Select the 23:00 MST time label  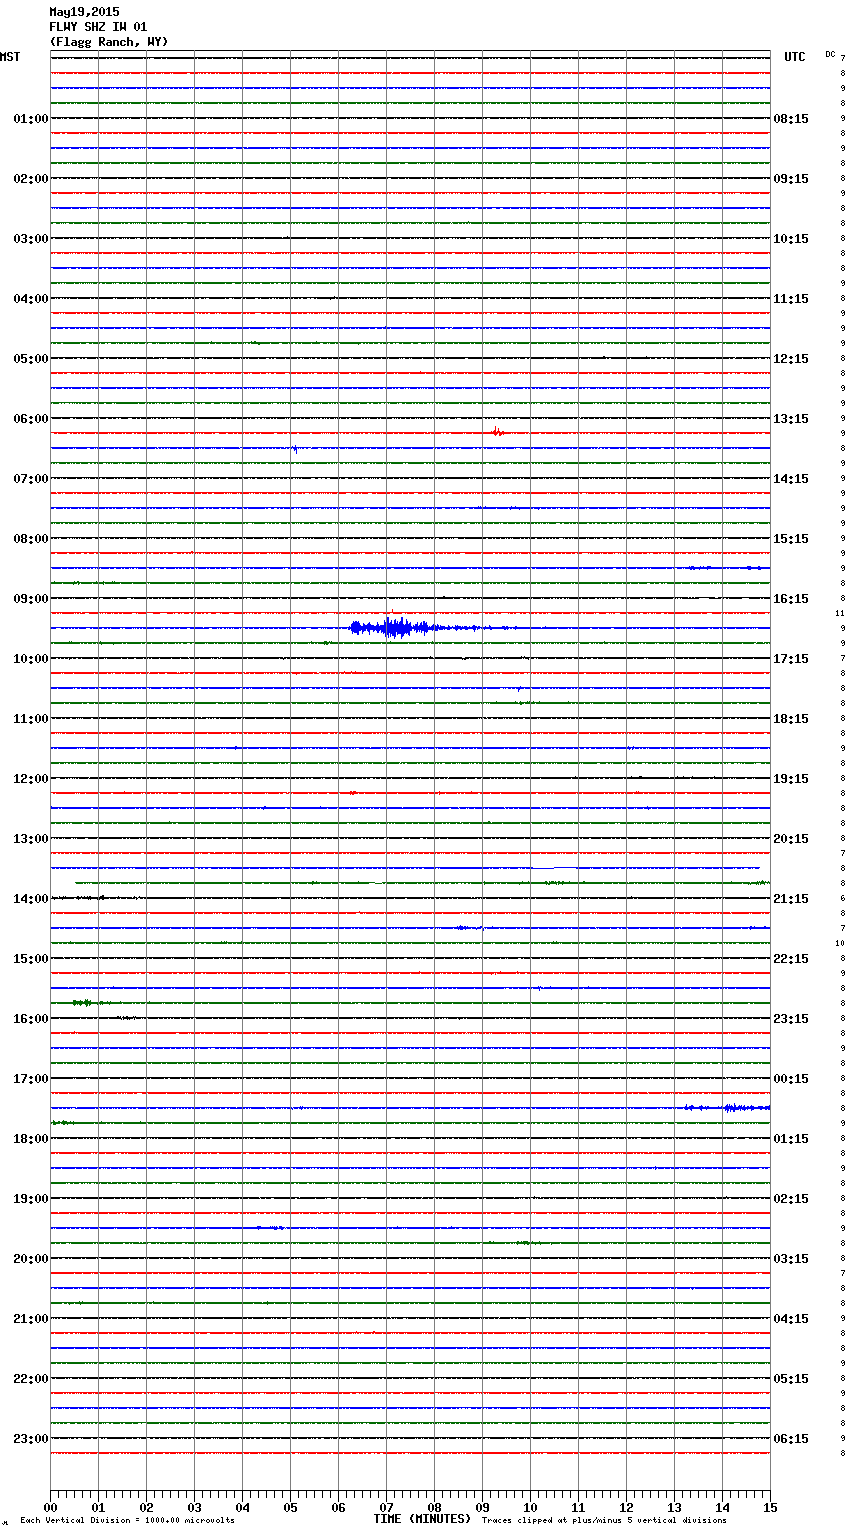(31, 1439)
